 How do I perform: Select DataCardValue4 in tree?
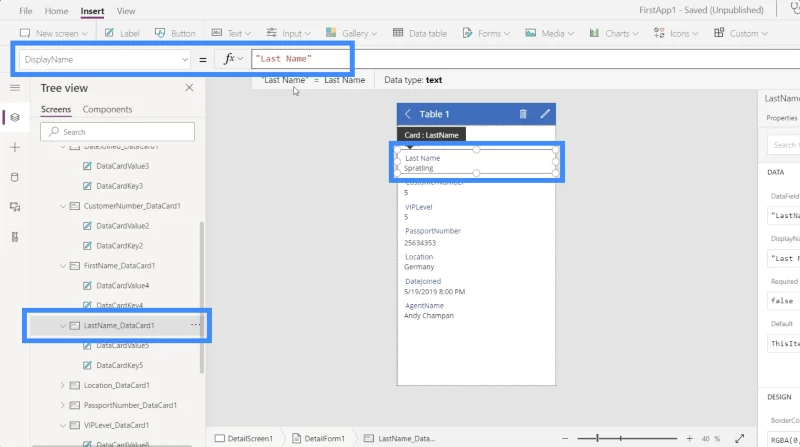coord(122,285)
